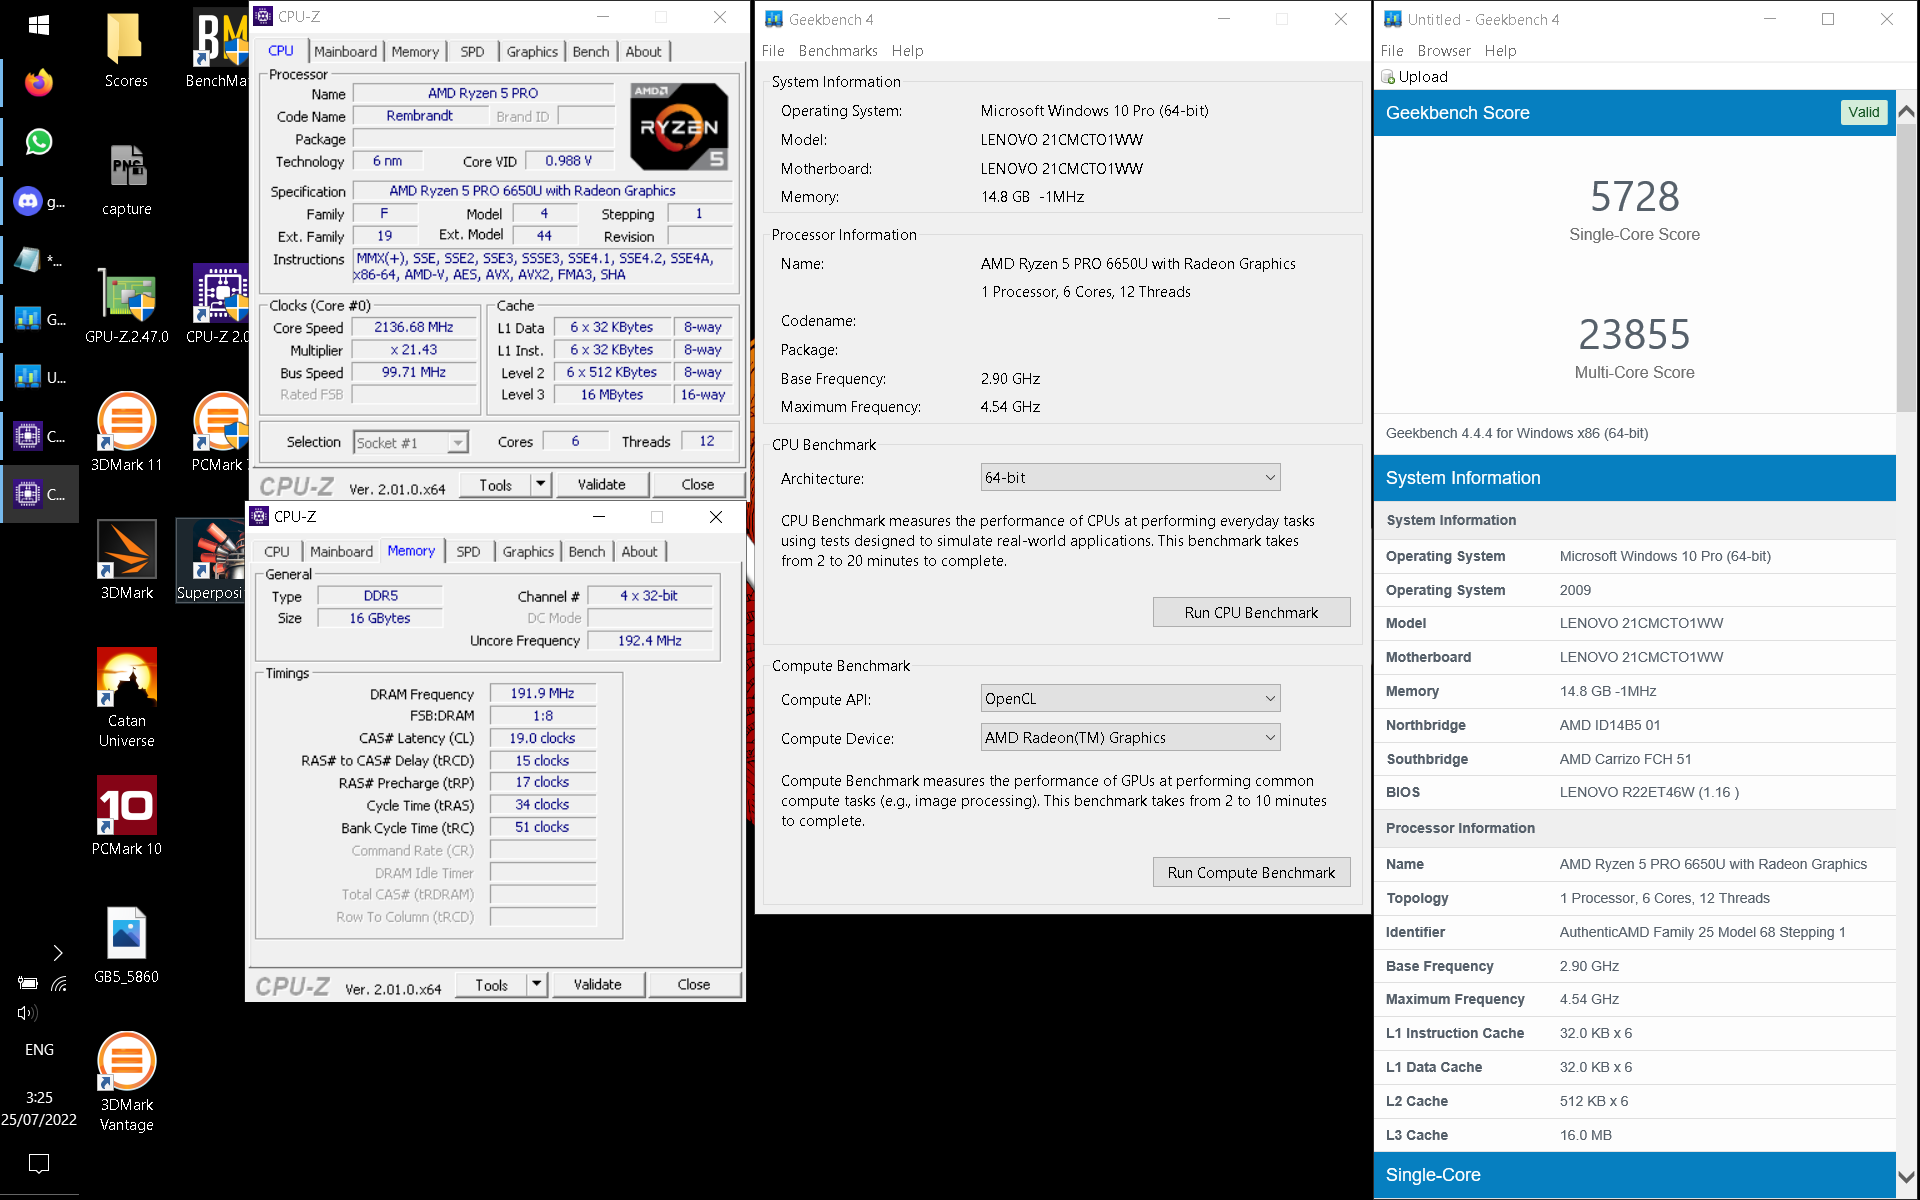
Task: Click Tools button in upper CPU-Z
Action: tap(495, 484)
